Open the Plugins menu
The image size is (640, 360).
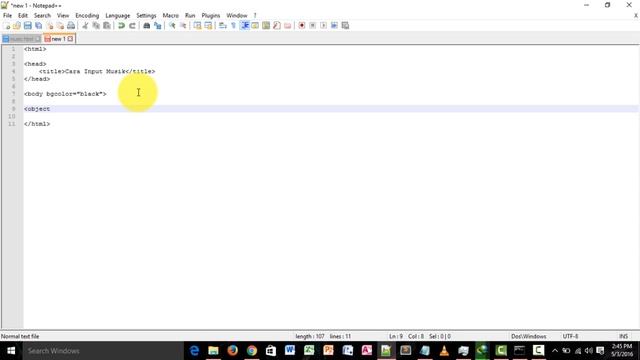tap(211, 16)
